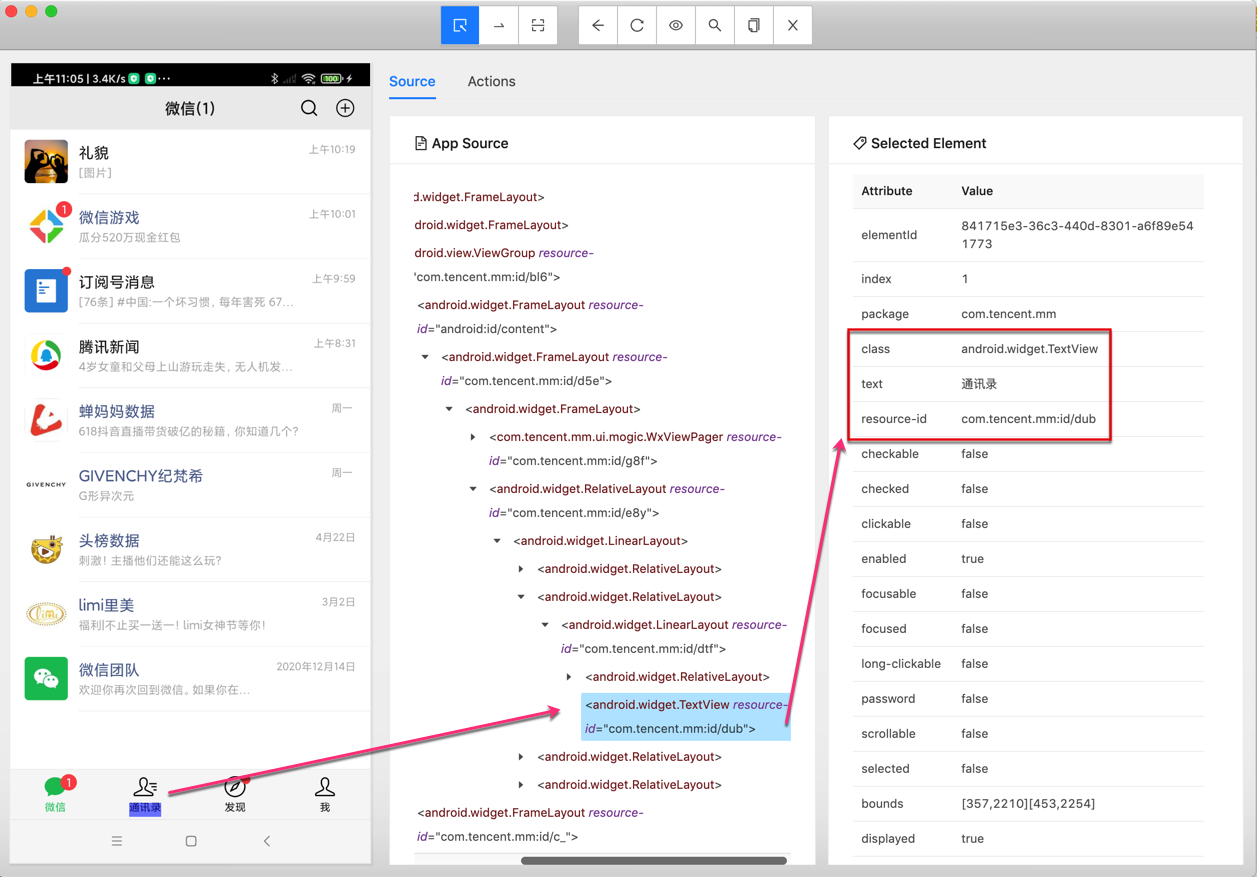Expand the RelativeLayout above highlighted TextView
Image resolution: width=1257 pixels, height=877 pixels.
[x=569, y=677]
